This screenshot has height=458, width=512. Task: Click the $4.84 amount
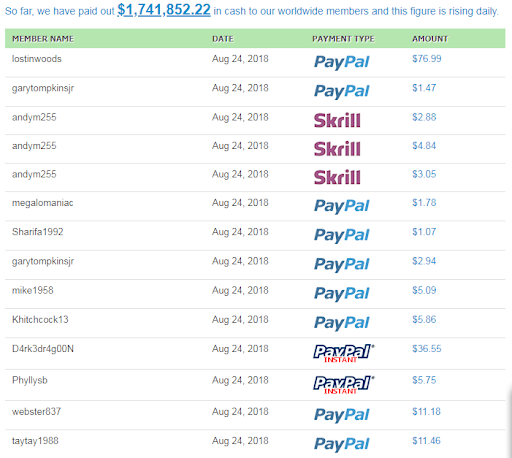[424, 146]
